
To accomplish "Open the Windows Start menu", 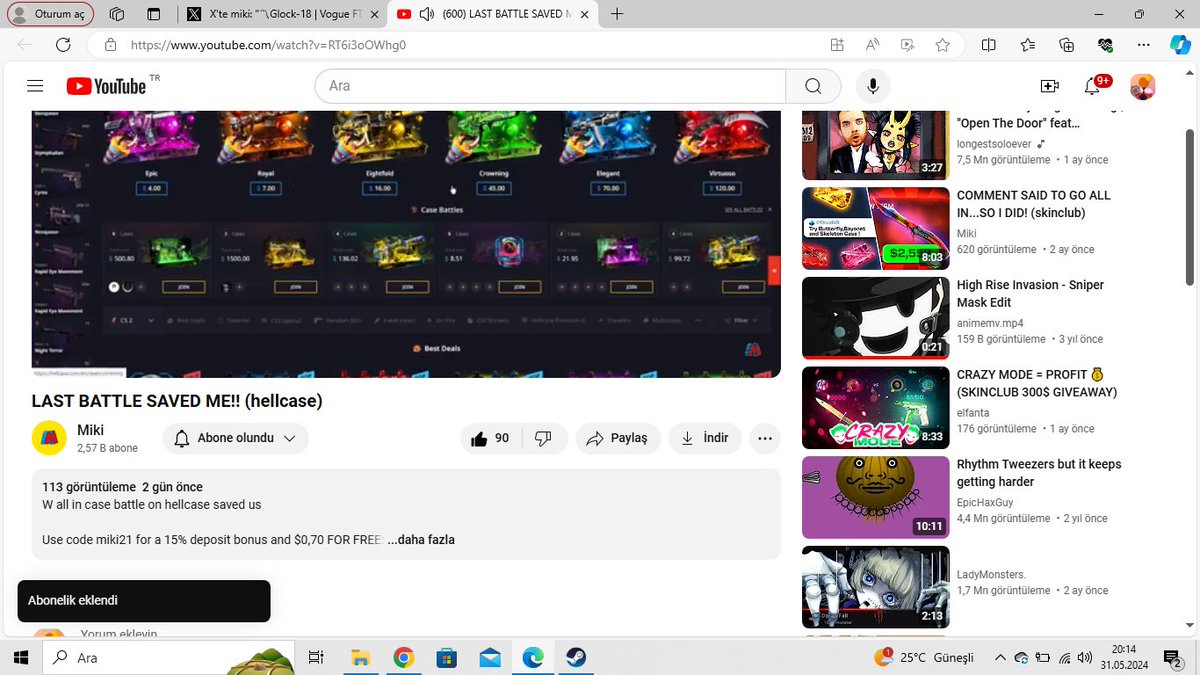I will (20, 658).
